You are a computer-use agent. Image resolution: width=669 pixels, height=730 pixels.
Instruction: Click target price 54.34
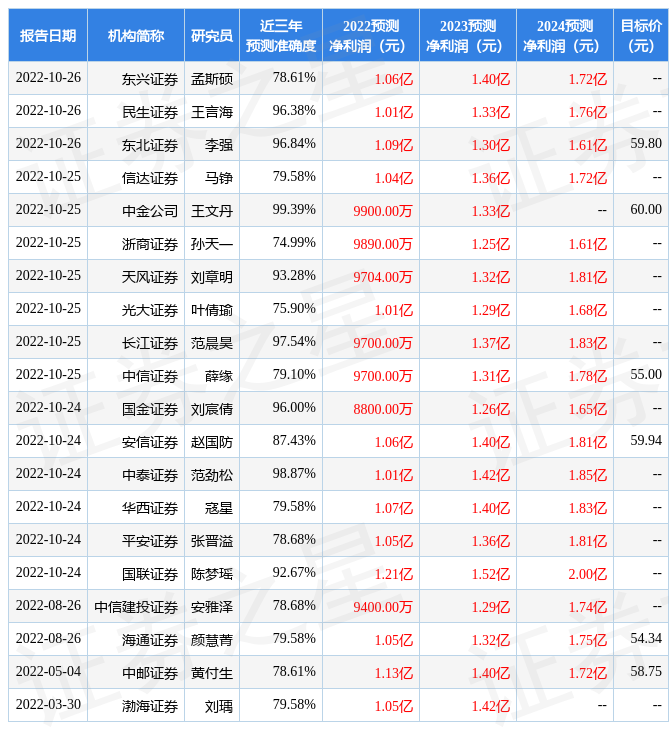(x=646, y=638)
